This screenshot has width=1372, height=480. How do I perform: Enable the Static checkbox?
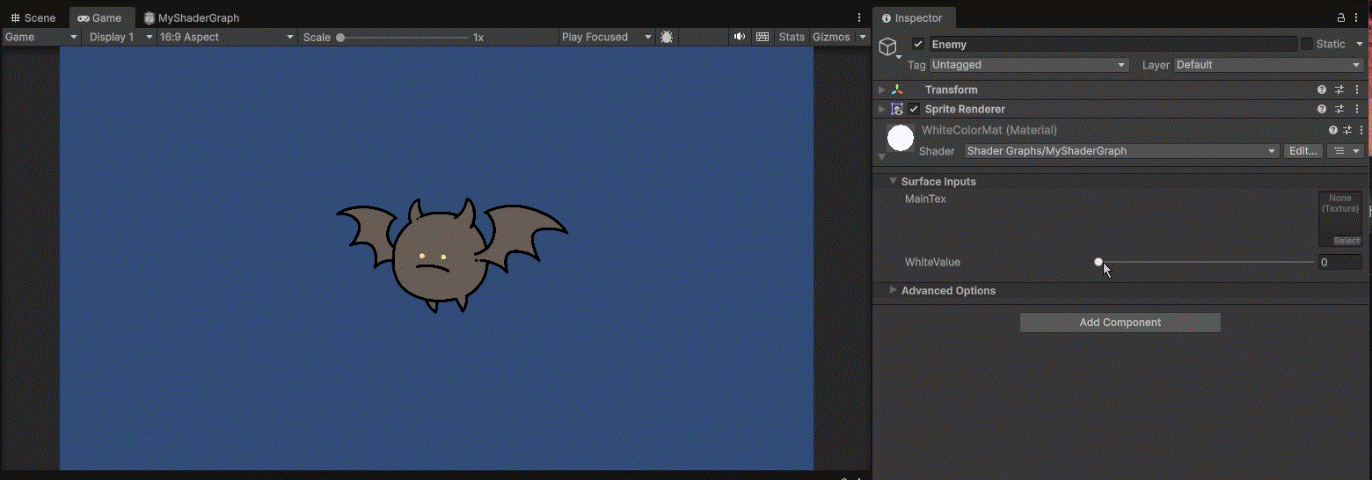tap(1306, 44)
